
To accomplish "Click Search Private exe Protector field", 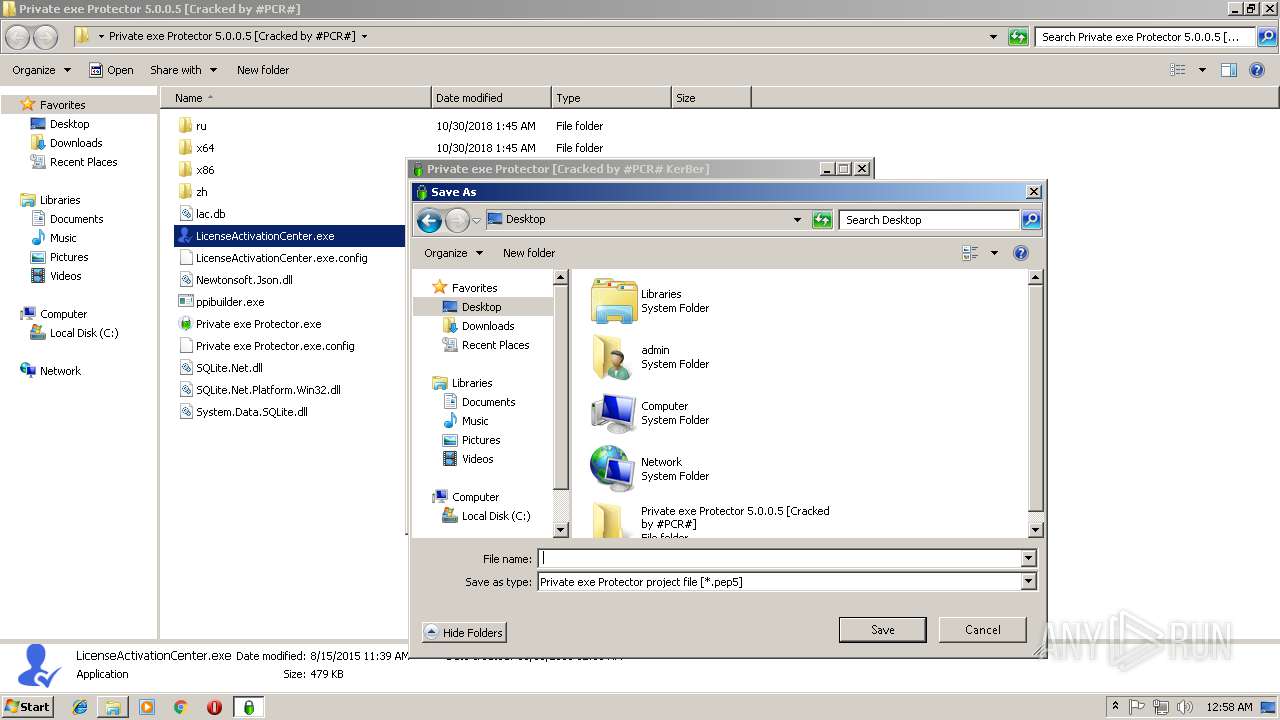I will (1145, 37).
